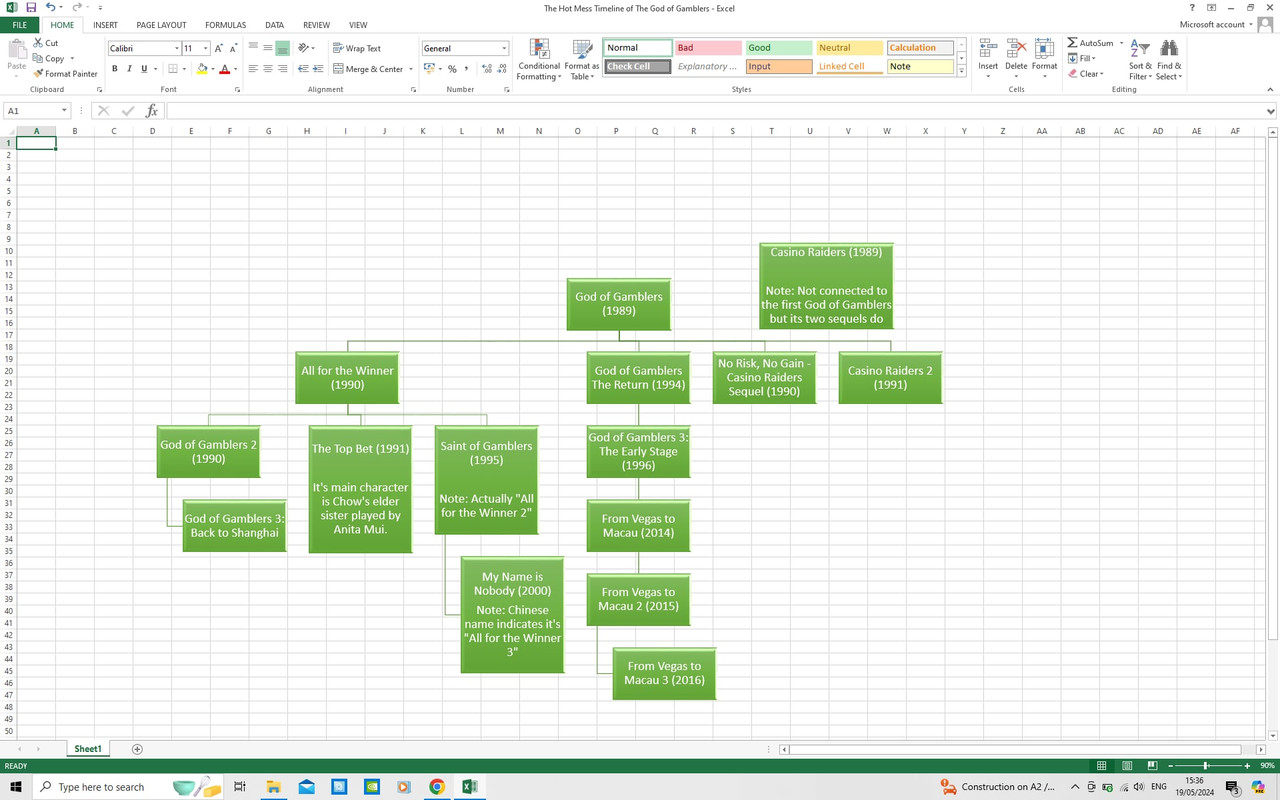Apply the Good cell style
The height and width of the screenshot is (800, 1280).
(779, 48)
